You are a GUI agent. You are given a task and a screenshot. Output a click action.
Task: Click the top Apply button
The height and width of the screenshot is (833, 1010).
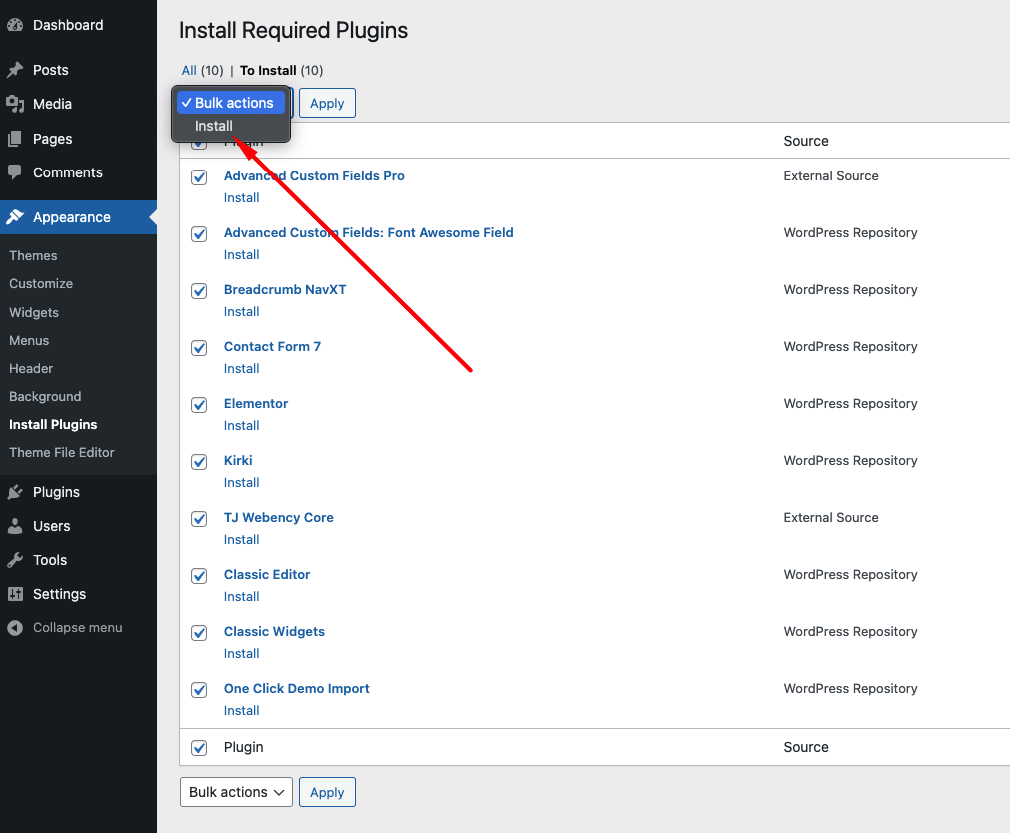pos(327,103)
